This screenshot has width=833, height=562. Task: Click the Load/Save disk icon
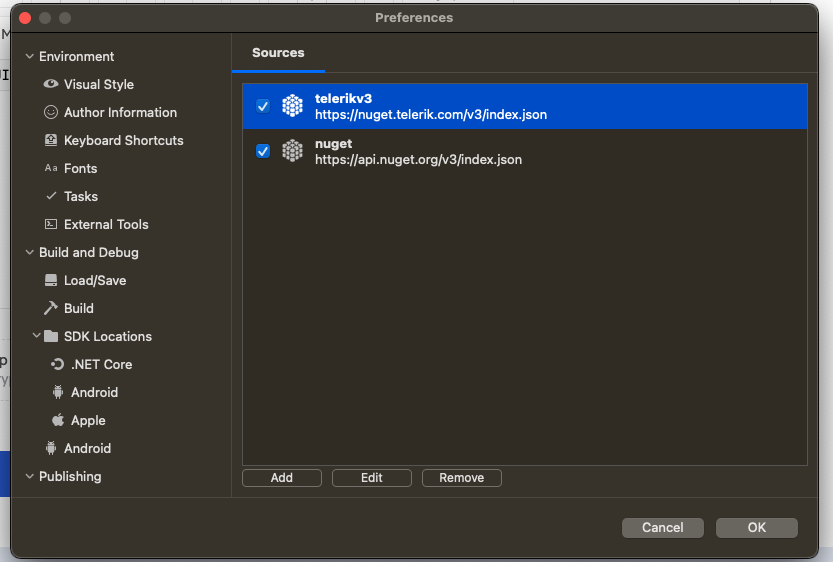tap(51, 280)
